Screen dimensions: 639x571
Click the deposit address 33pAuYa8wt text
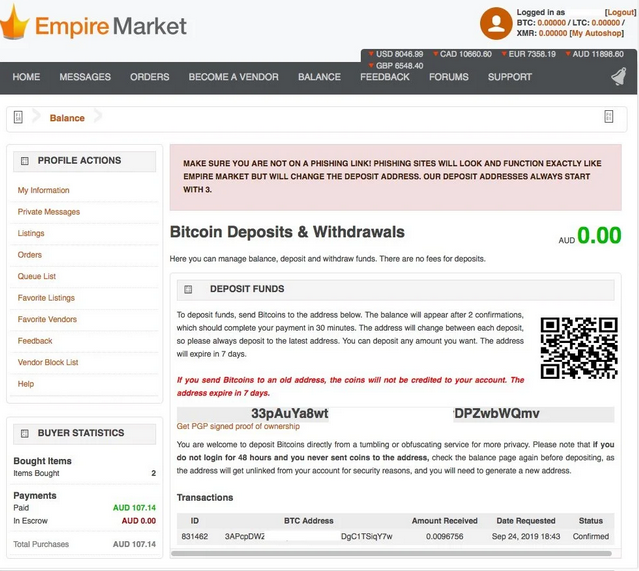[290, 414]
